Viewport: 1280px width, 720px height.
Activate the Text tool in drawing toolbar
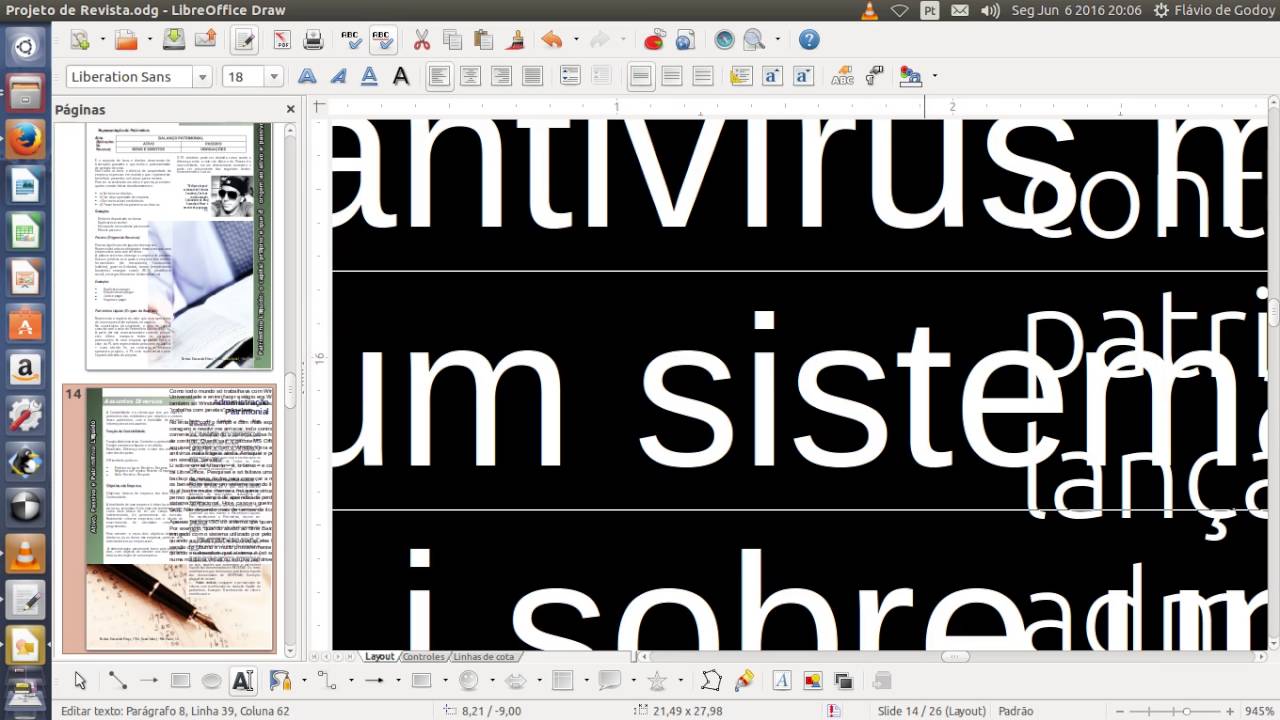(x=242, y=681)
